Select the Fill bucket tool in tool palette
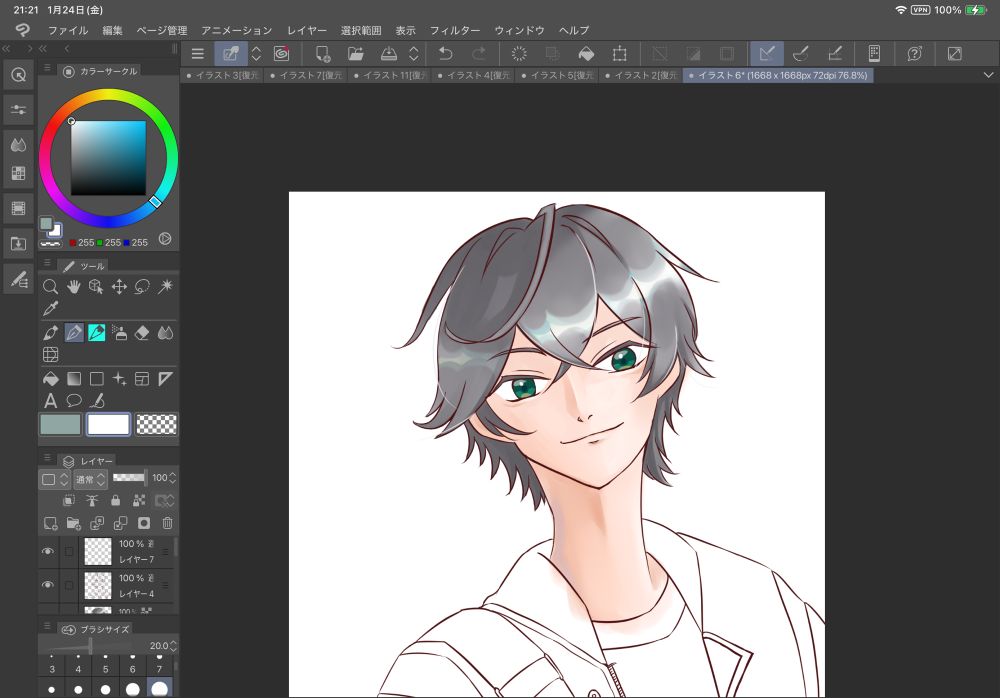1000x698 pixels. coord(50,379)
